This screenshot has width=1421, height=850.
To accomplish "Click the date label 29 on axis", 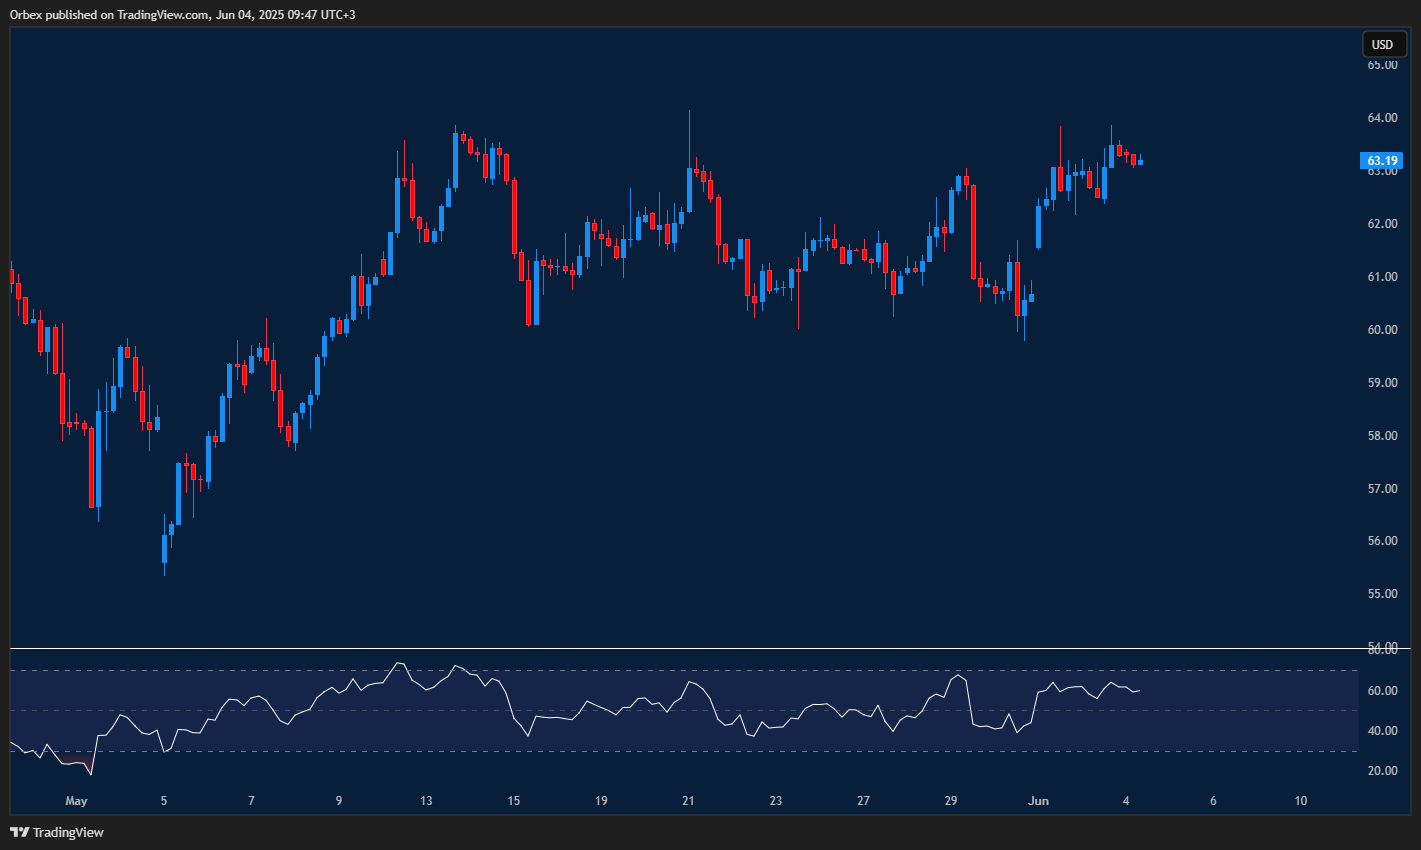I will 950,801.
